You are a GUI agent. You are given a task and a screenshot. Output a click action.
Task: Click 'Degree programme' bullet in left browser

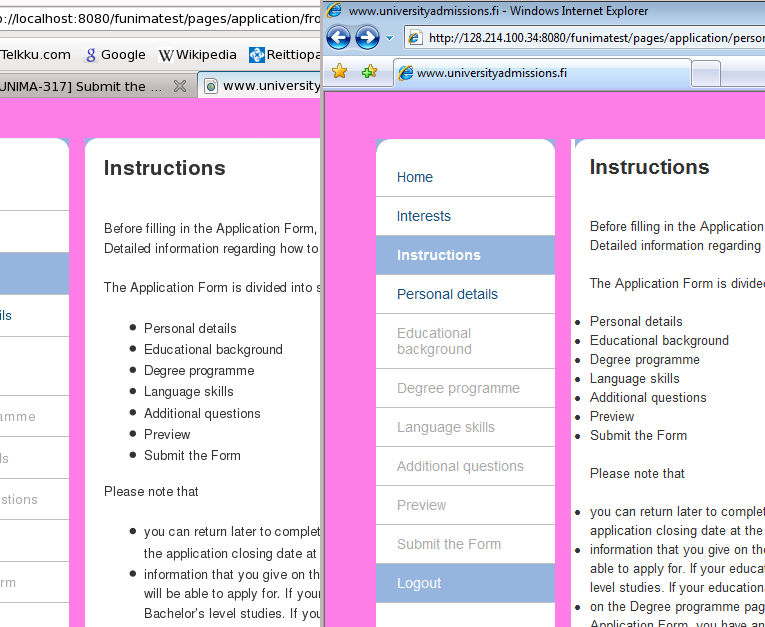(x=199, y=370)
